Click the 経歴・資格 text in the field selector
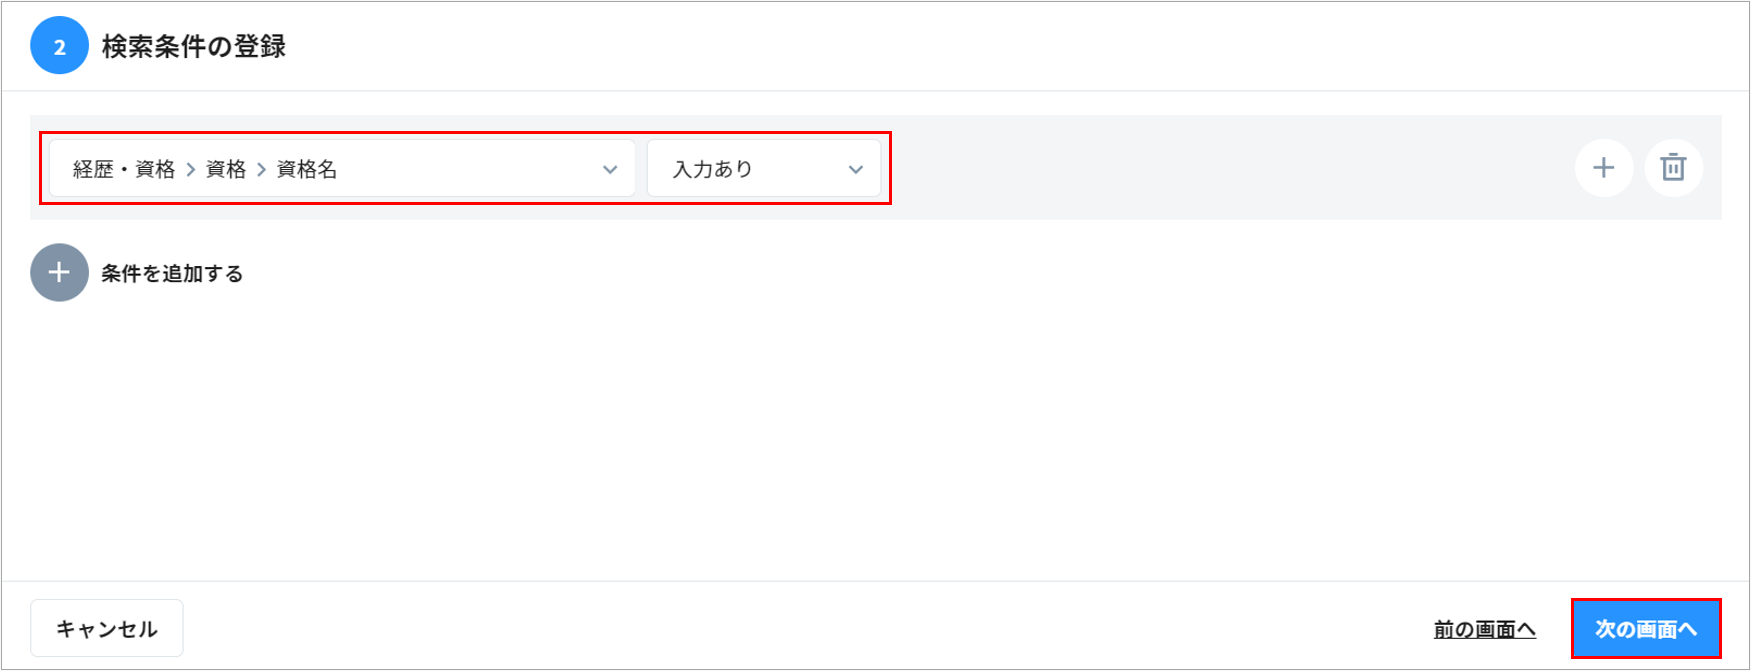The image size is (1752, 671). point(124,170)
